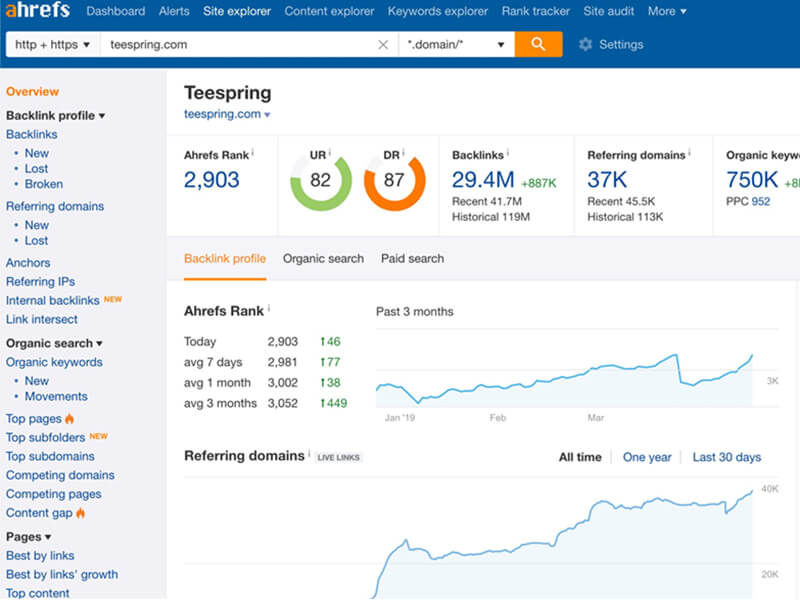Open Broken backlinks in the sidebar
The width and height of the screenshot is (800, 600).
tap(44, 184)
